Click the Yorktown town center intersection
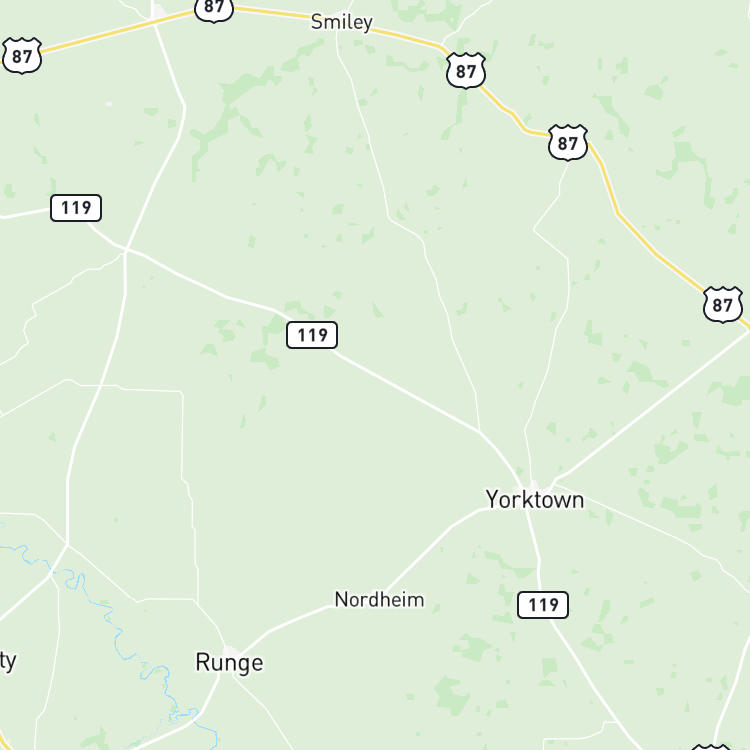Viewport: 750px width, 750px height. coord(534,485)
